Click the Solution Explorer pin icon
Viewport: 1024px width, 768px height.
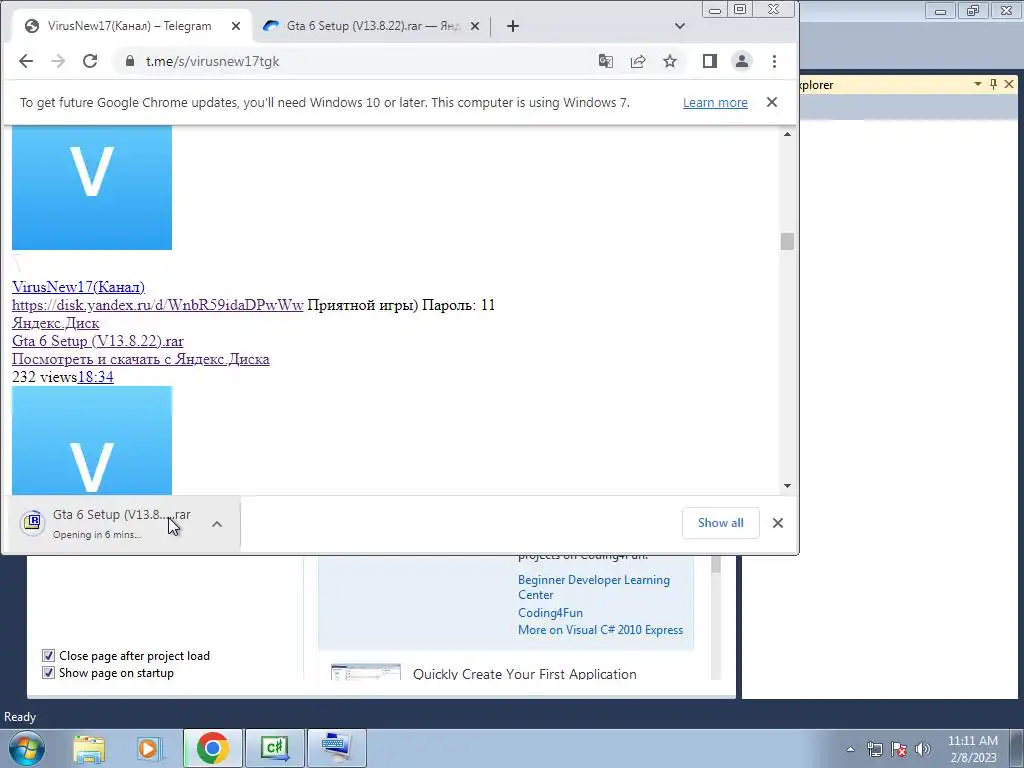point(993,84)
